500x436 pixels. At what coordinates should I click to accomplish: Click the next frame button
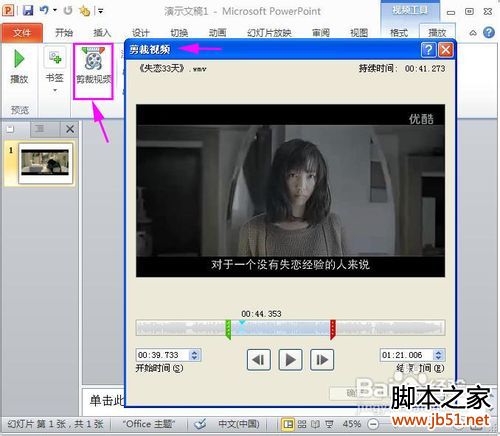tap(322, 360)
